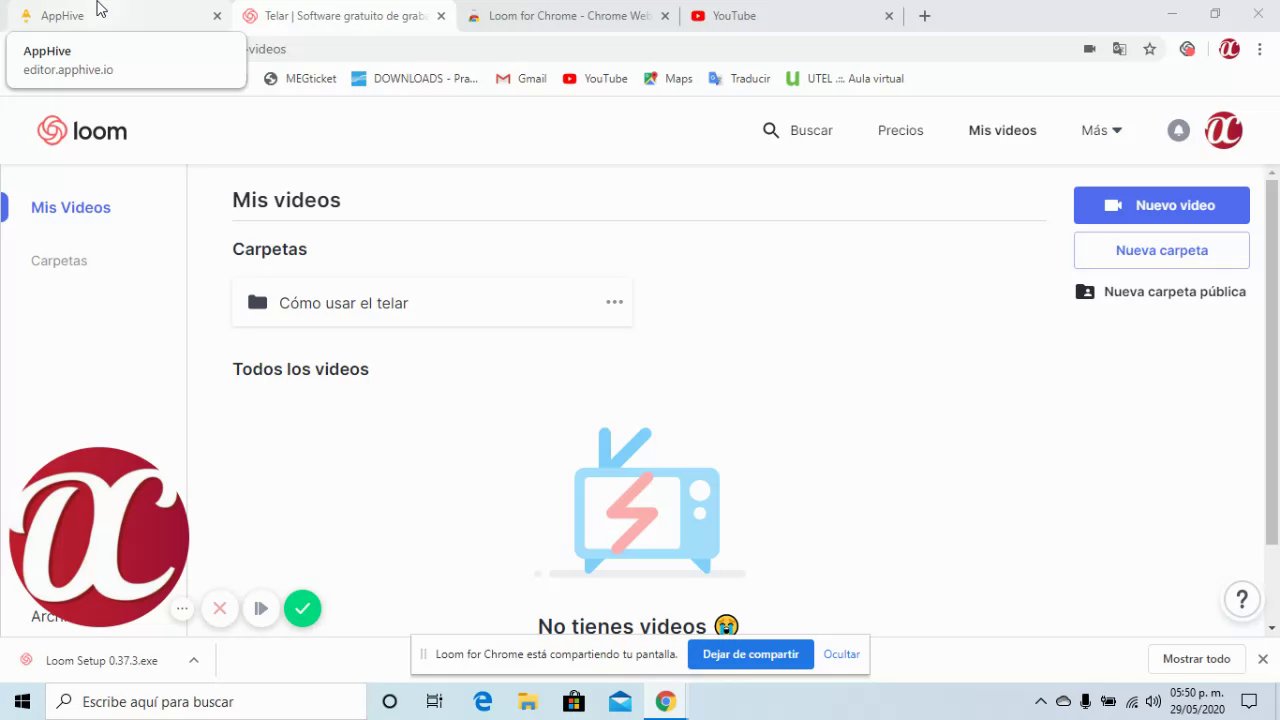Screen dimensions: 1280x720
Task: Open Chrome profile avatar in toolbar
Action: (1229, 49)
